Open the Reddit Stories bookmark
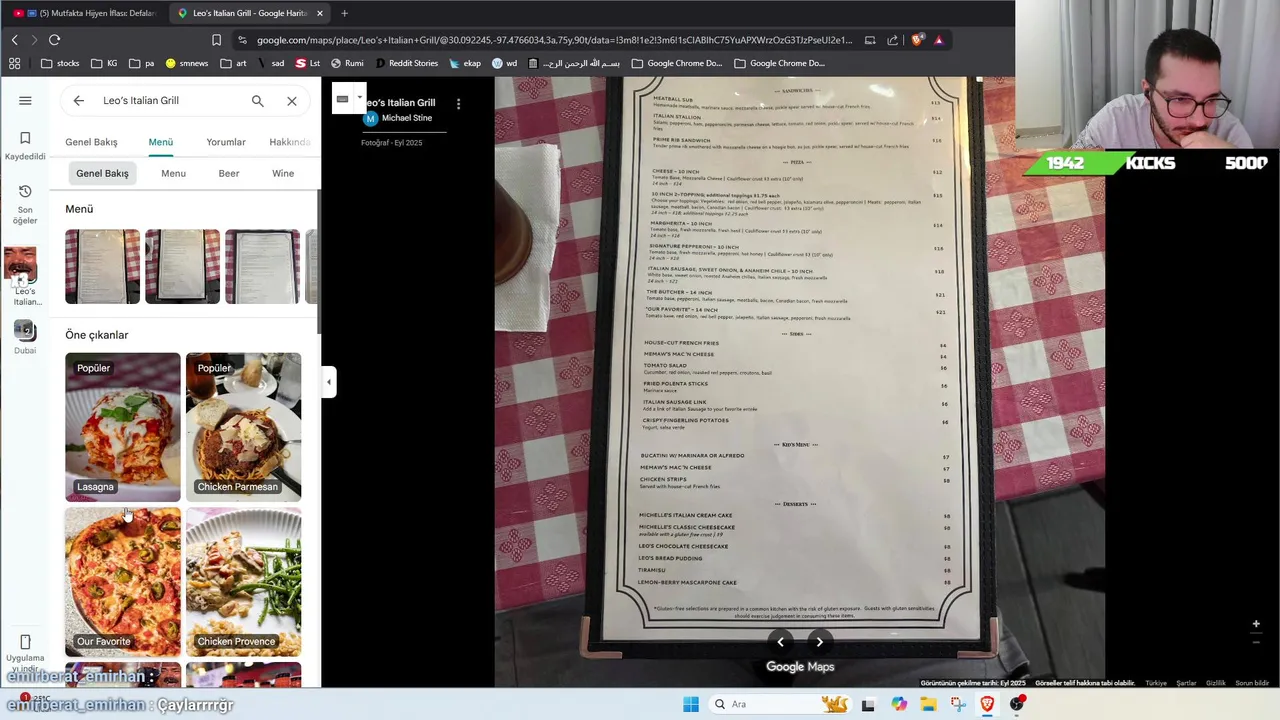Viewport: 1280px width, 720px height. tap(405, 63)
